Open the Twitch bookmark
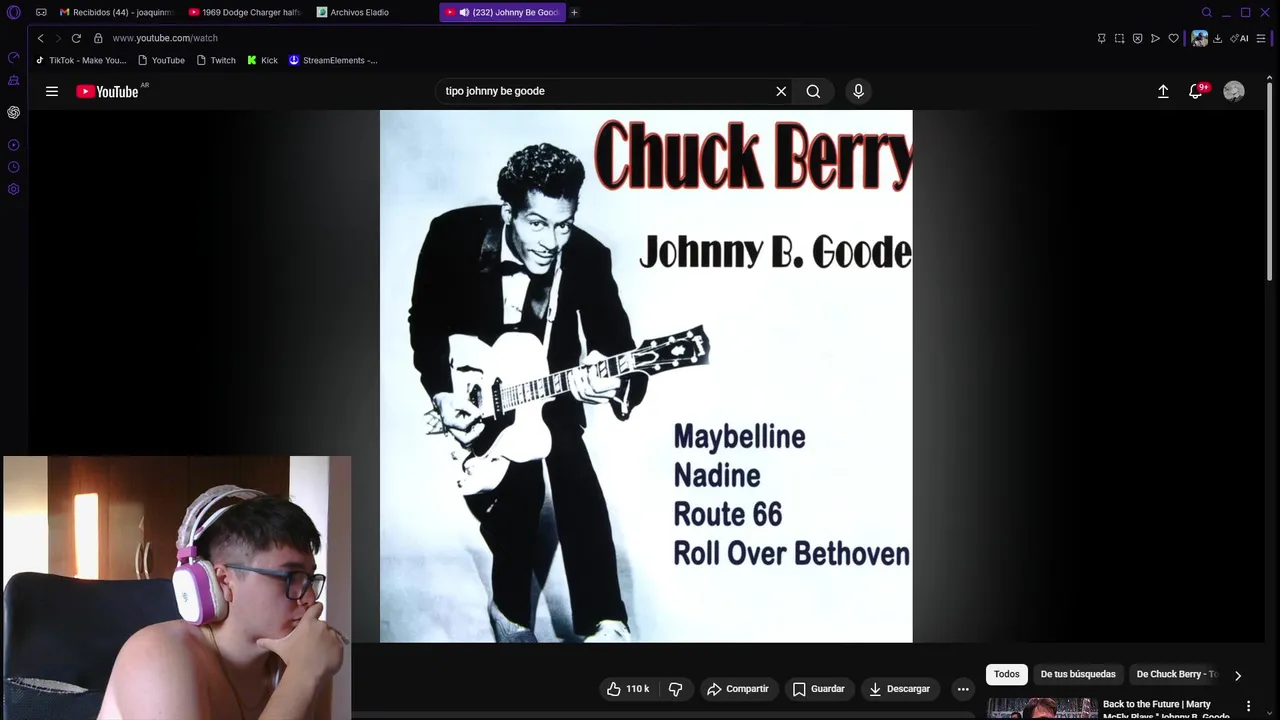 pos(216,60)
